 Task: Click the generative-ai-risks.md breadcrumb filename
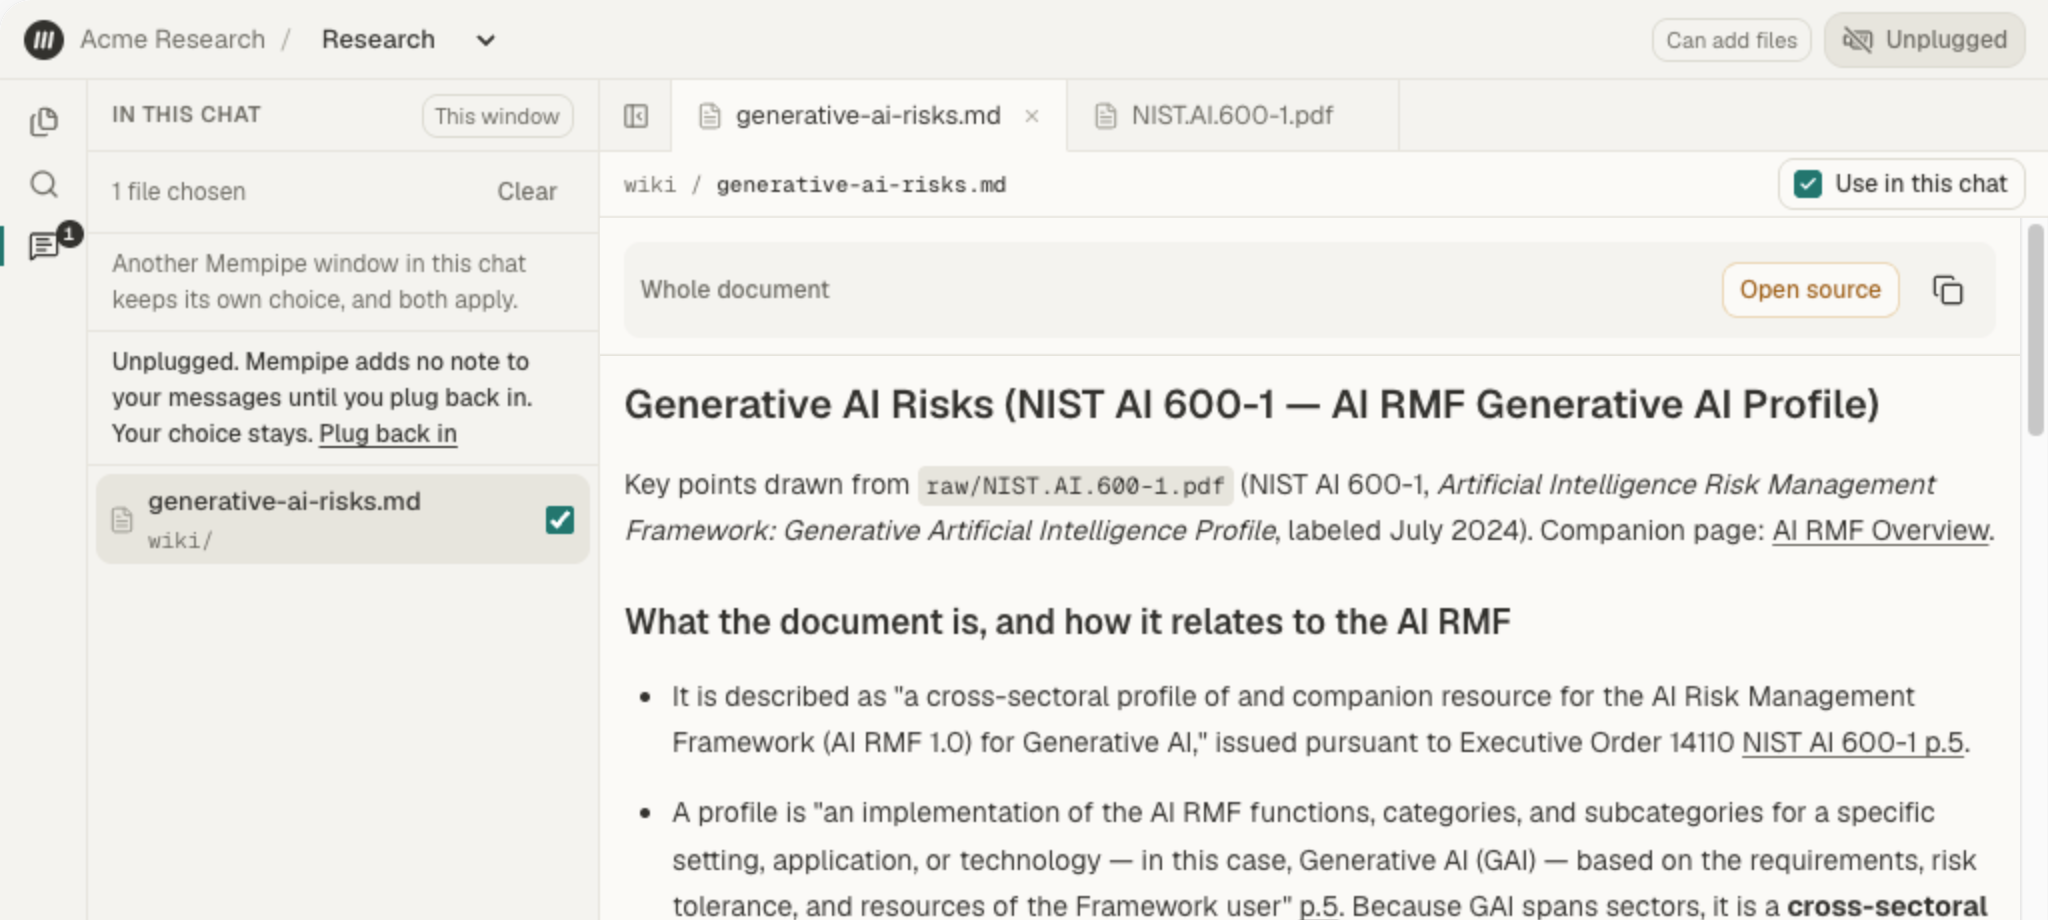tap(861, 185)
